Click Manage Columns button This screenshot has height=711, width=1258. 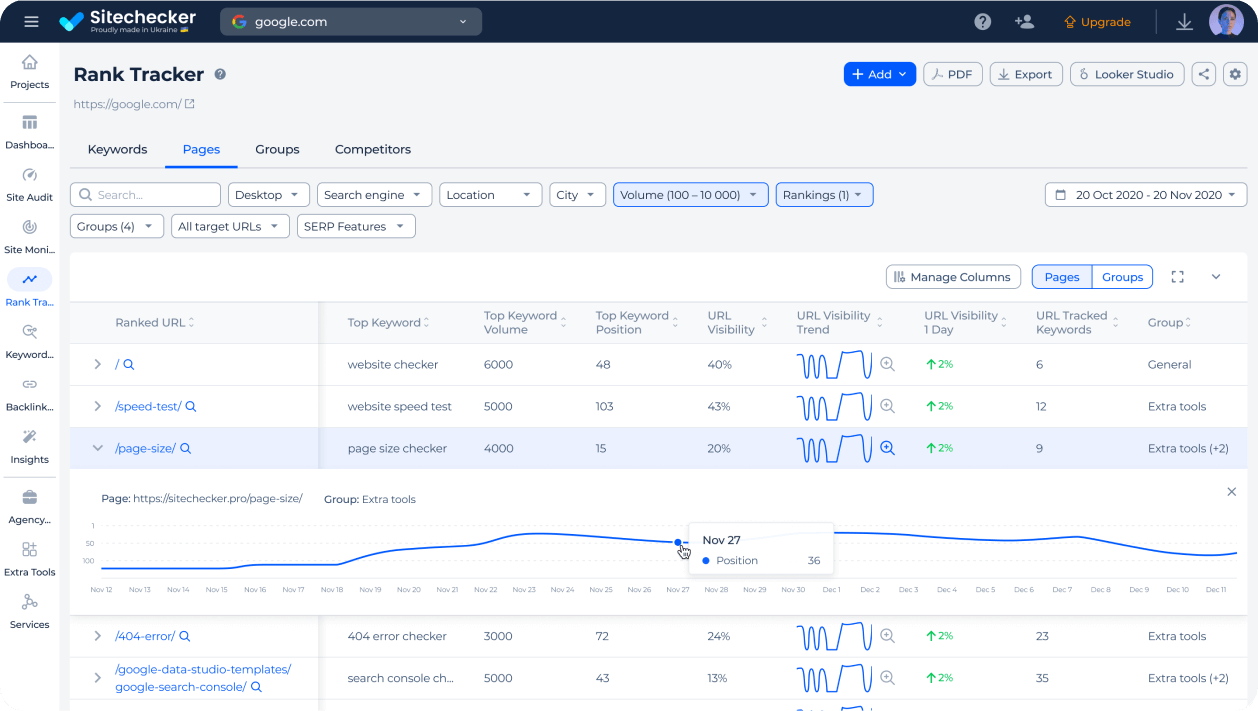953,277
